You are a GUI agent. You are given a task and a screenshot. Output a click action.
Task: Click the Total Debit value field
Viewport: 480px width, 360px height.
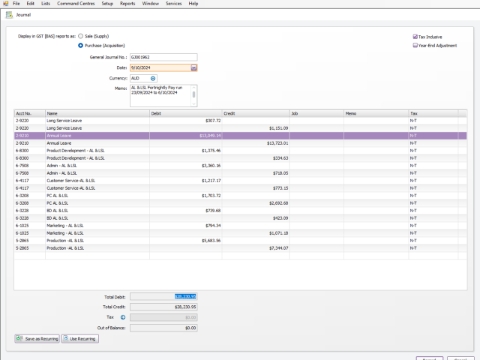(x=164, y=296)
